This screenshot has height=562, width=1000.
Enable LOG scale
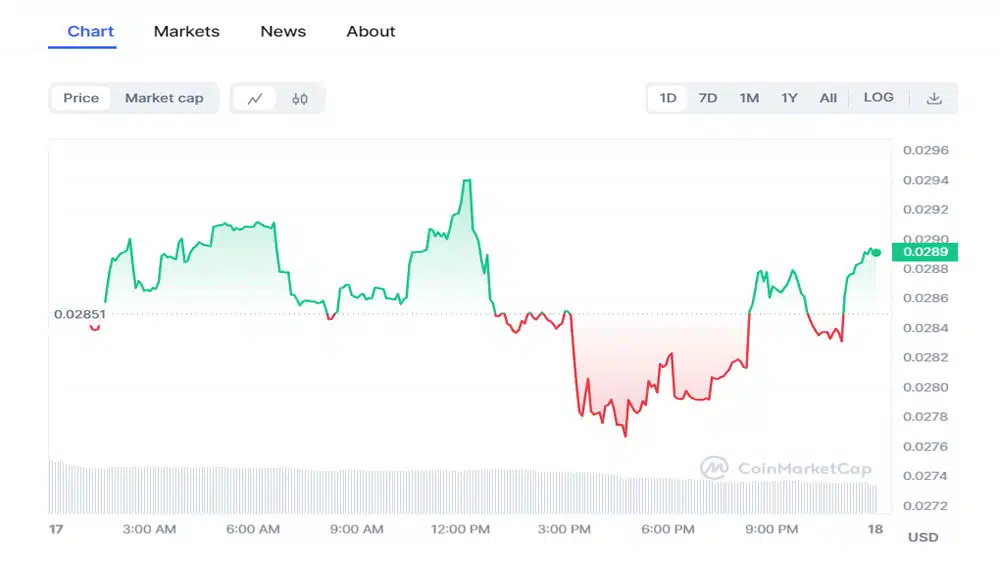[878, 98]
